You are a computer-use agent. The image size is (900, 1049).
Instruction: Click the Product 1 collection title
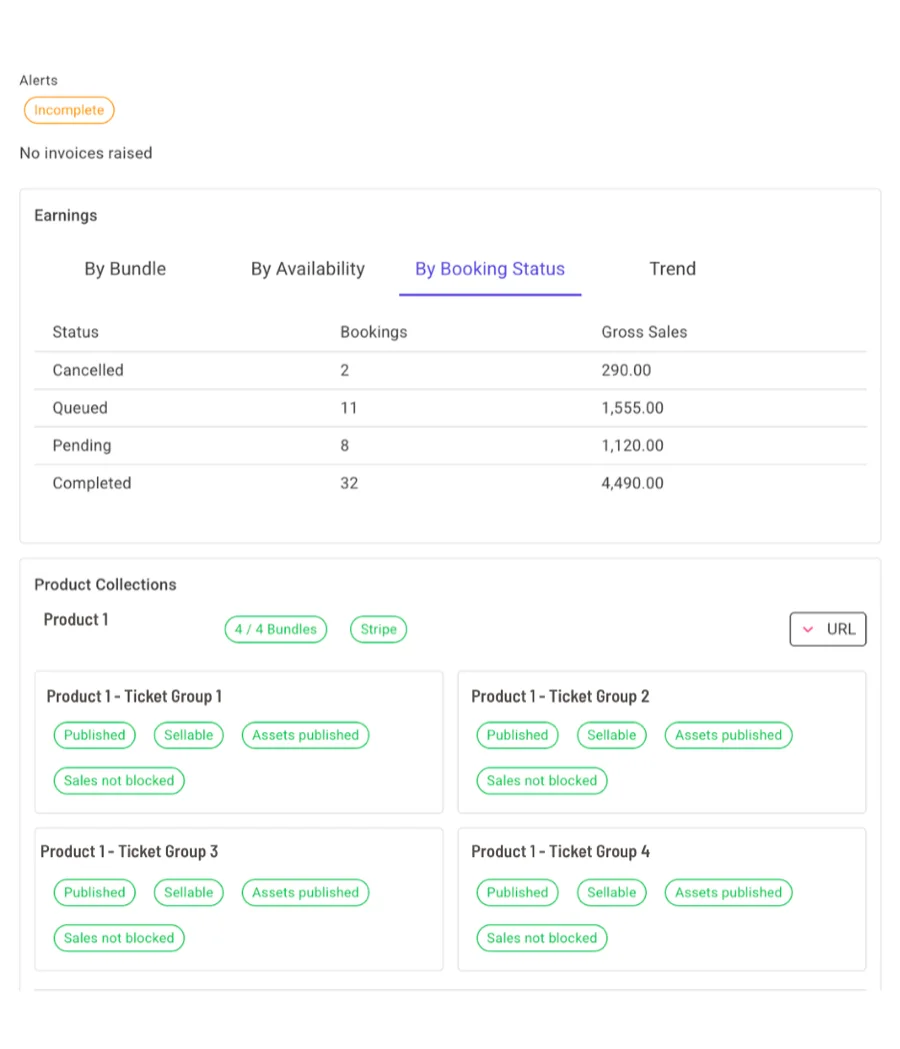(76, 620)
